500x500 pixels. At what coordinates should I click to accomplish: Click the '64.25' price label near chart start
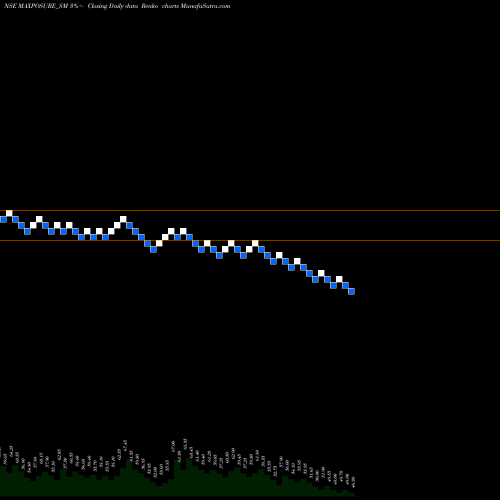click(x=11, y=451)
